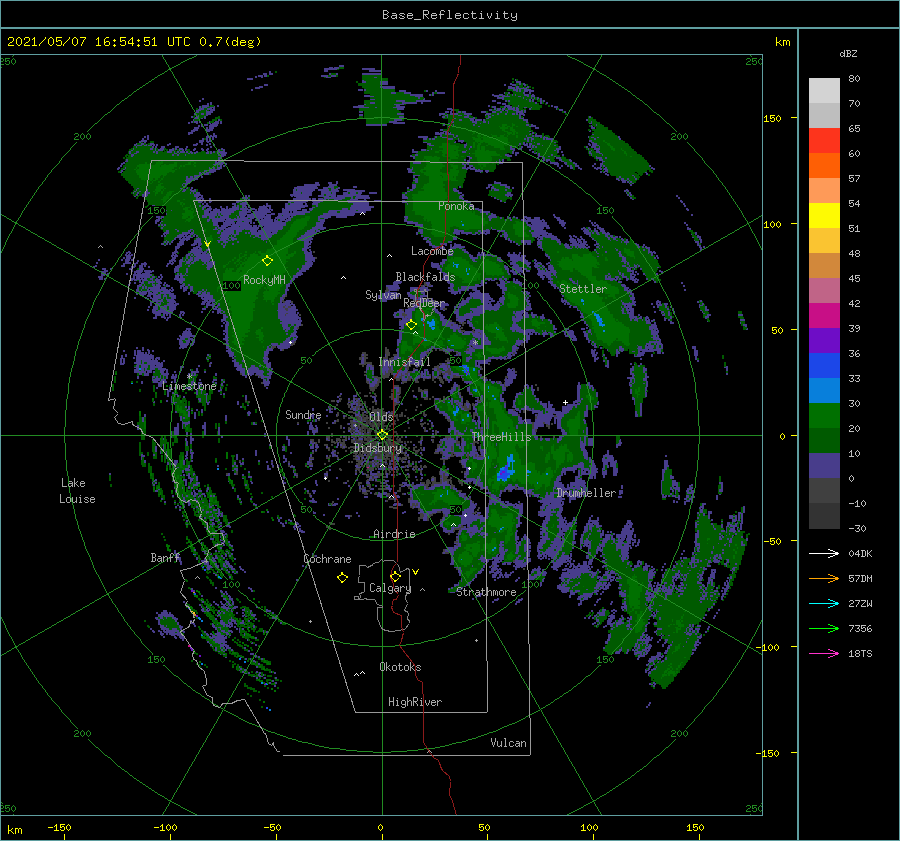Image resolution: width=900 pixels, height=841 pixels.
Task: Click the 04DK legend text
Action: tap(860, 553)
